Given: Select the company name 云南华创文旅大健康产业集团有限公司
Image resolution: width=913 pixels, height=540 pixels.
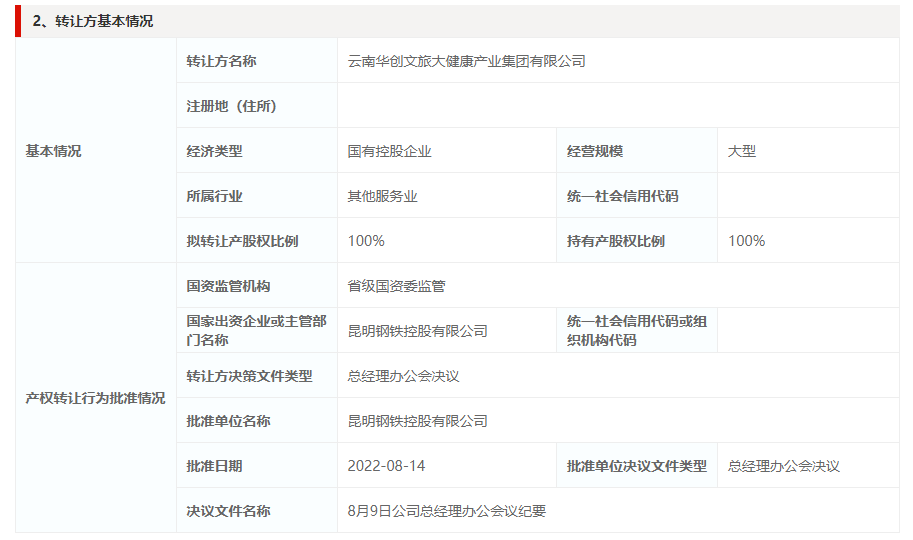Looking at the screenshot, I should click(x=466, y=61).
